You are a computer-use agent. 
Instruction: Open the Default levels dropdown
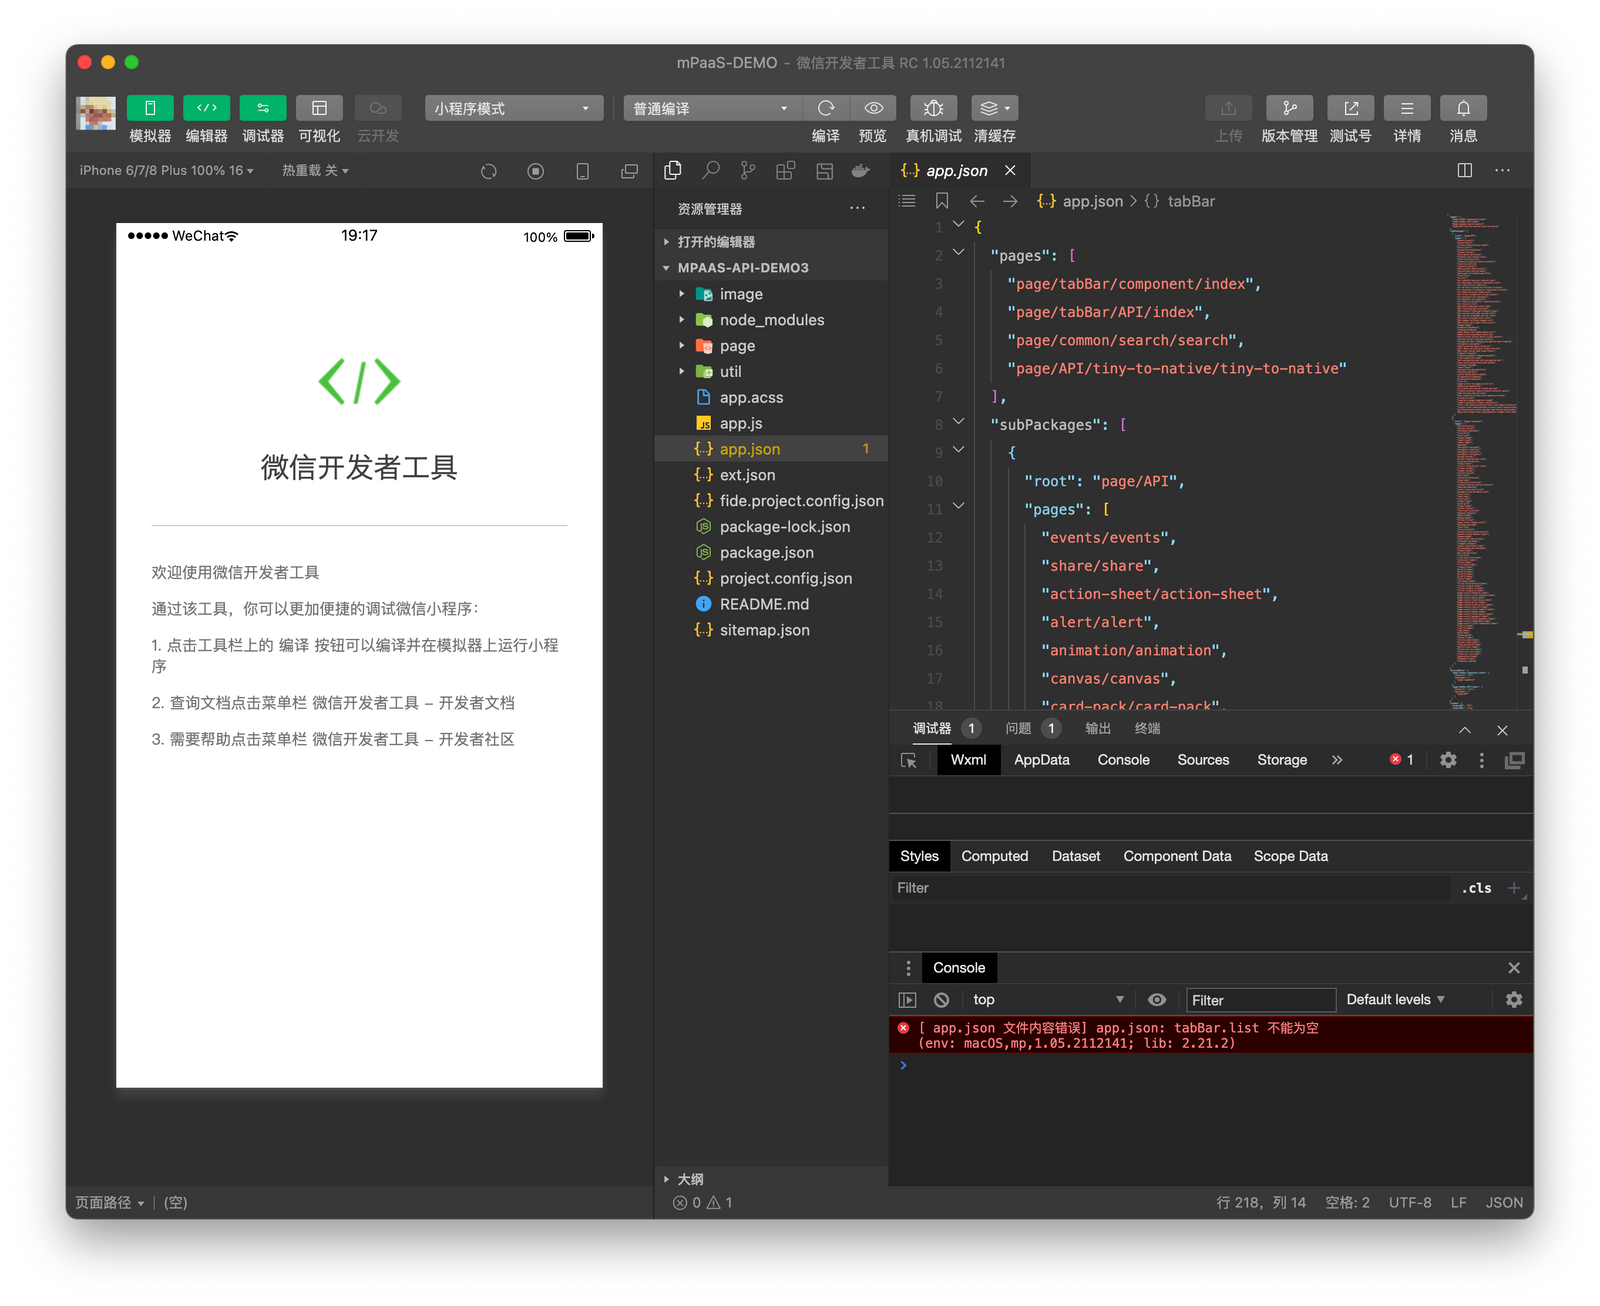[1395, 1000]
